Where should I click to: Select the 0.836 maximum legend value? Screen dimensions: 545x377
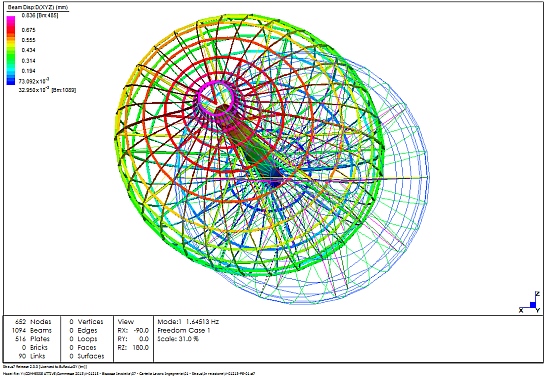40,15
